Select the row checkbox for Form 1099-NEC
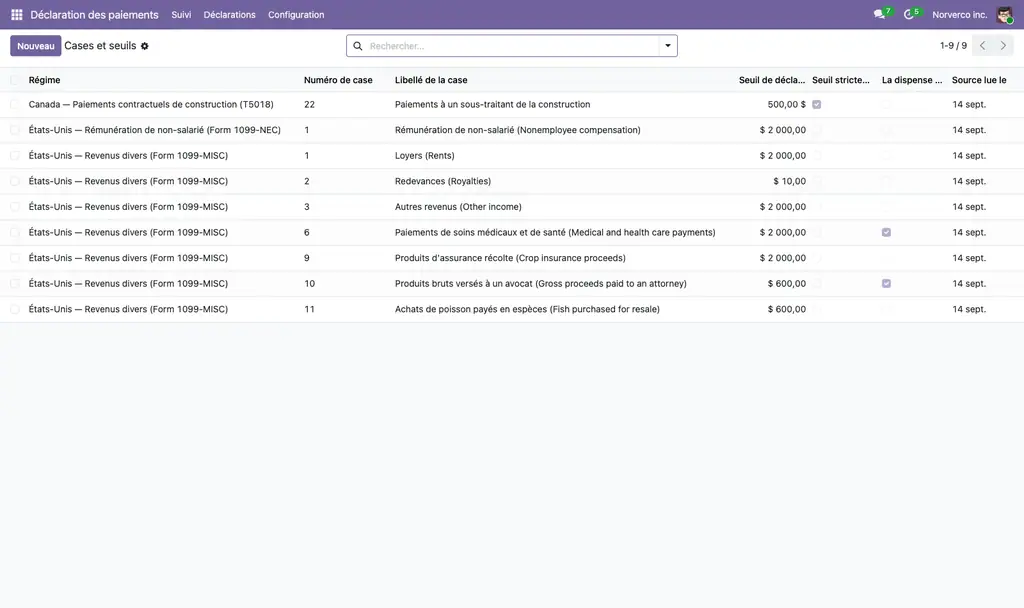This screenshot has width=1024, height=608. (14, 130)
